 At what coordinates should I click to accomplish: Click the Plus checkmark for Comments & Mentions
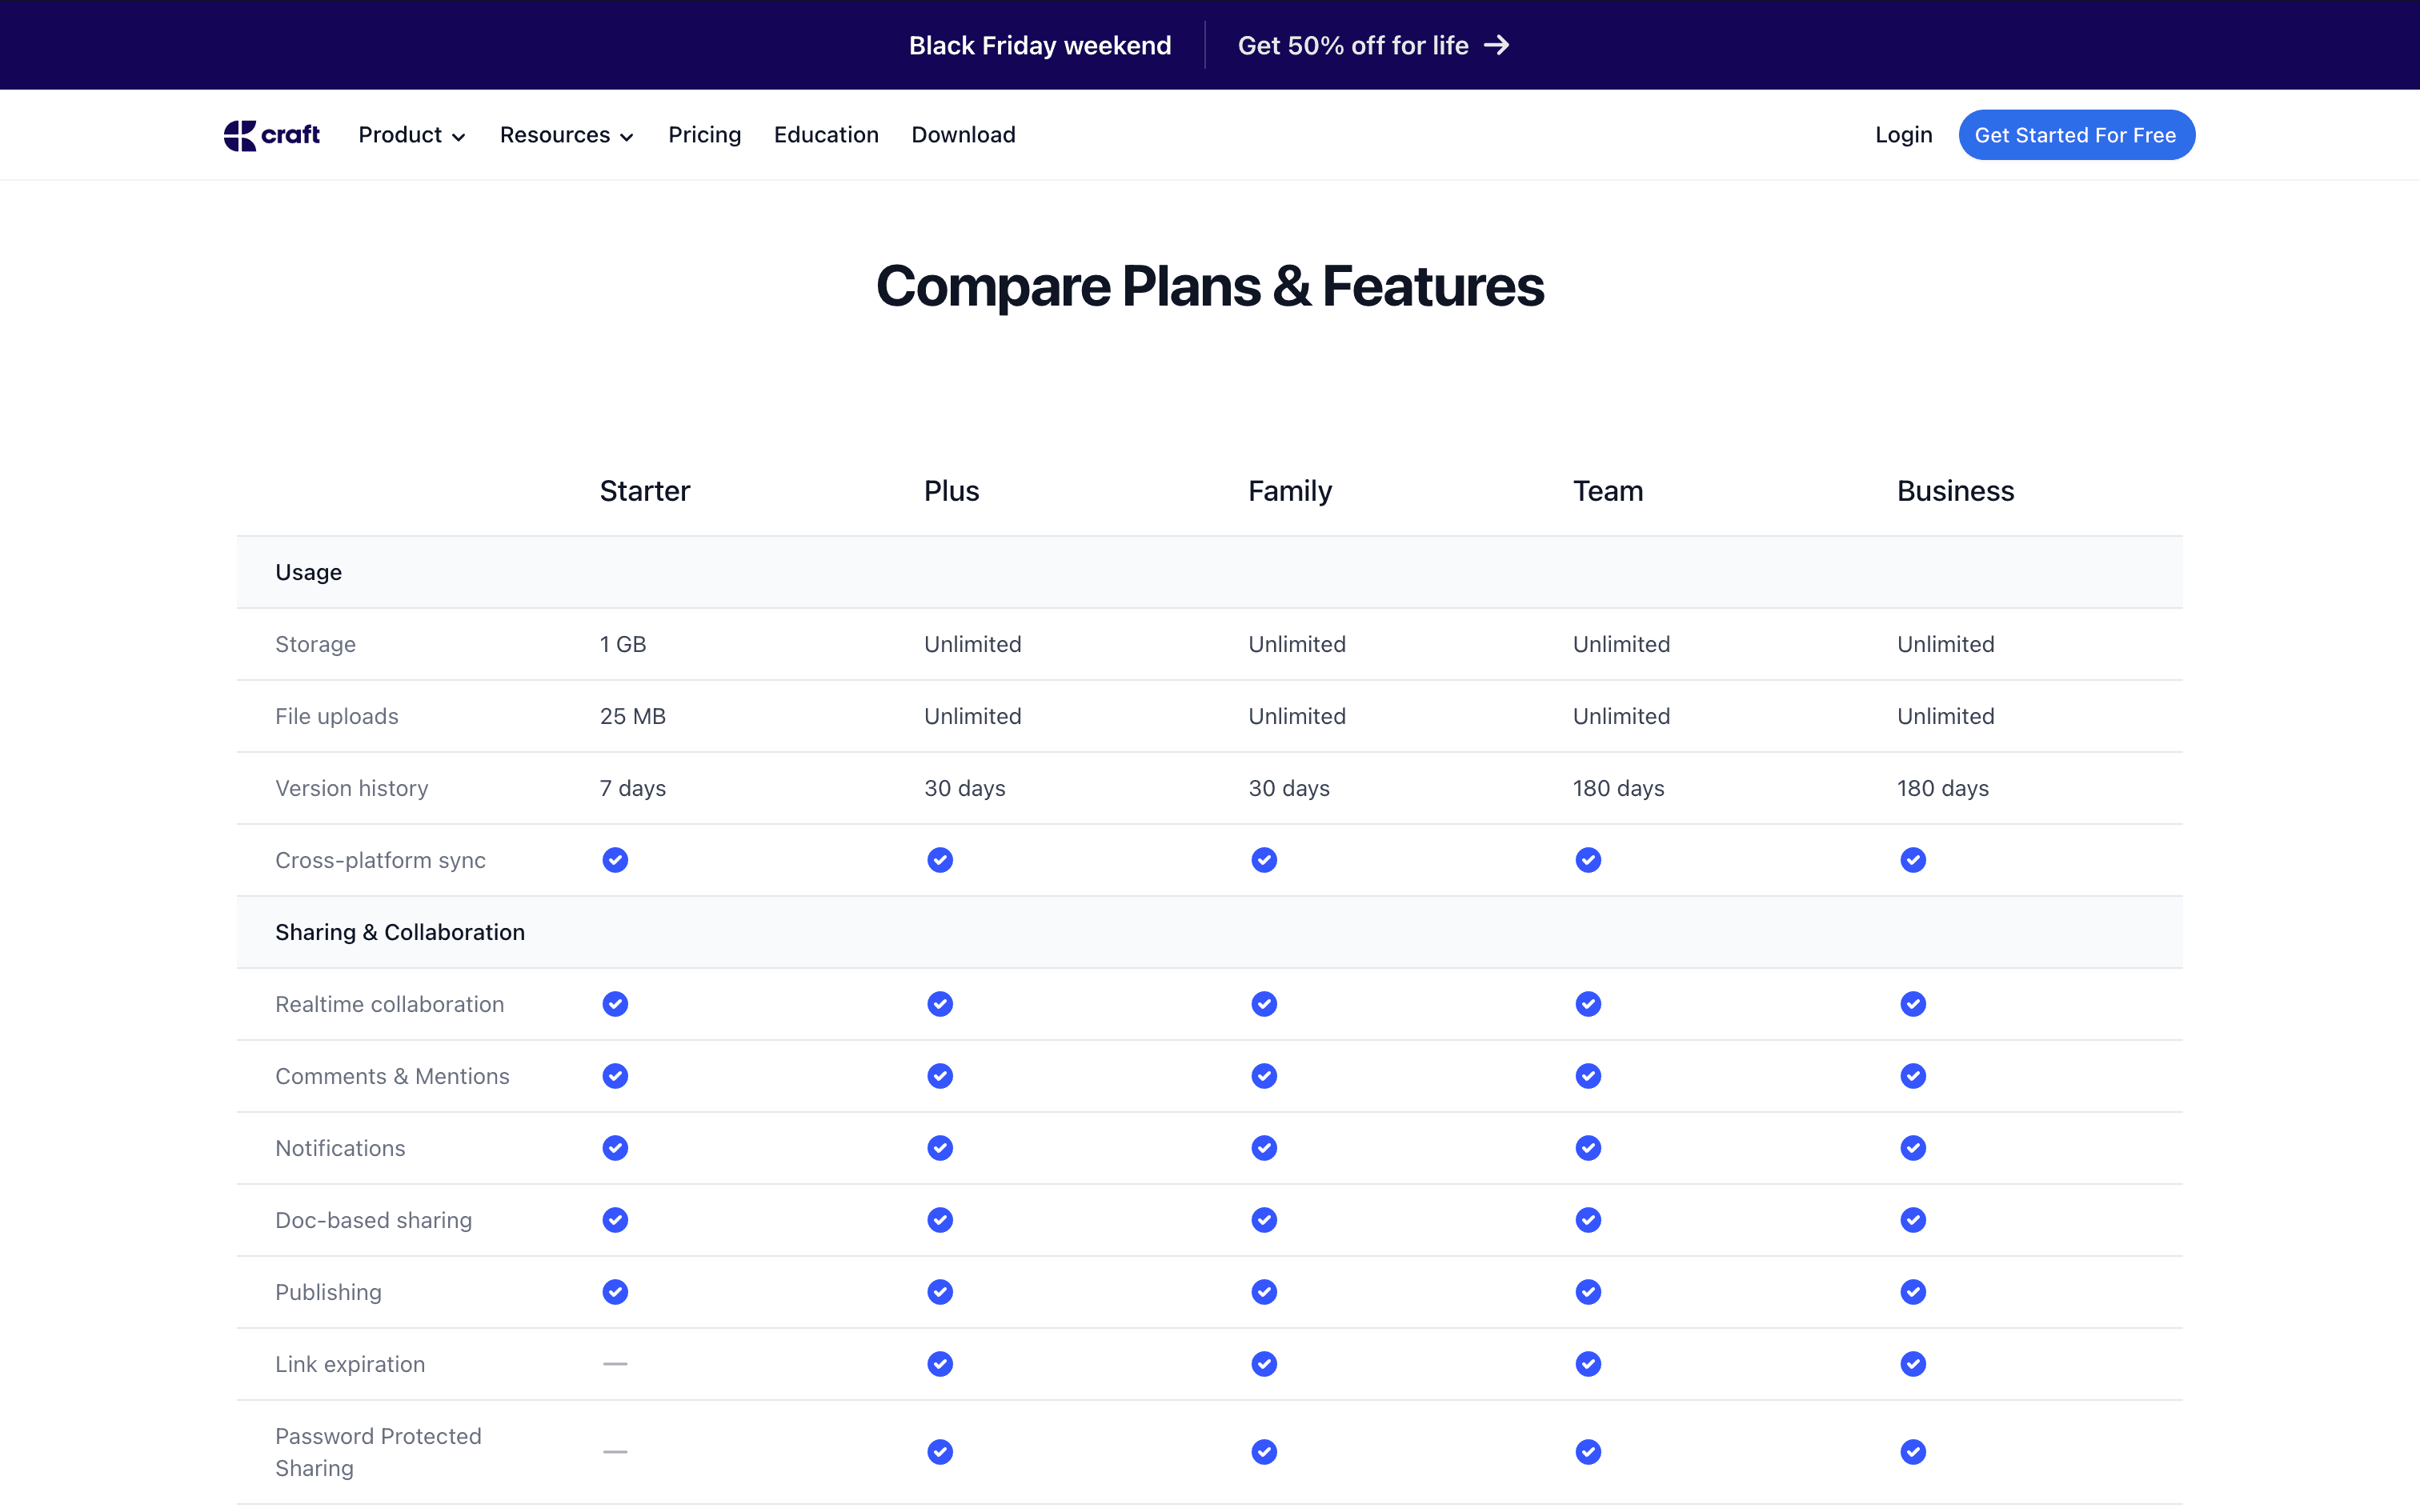point(939,1076)
